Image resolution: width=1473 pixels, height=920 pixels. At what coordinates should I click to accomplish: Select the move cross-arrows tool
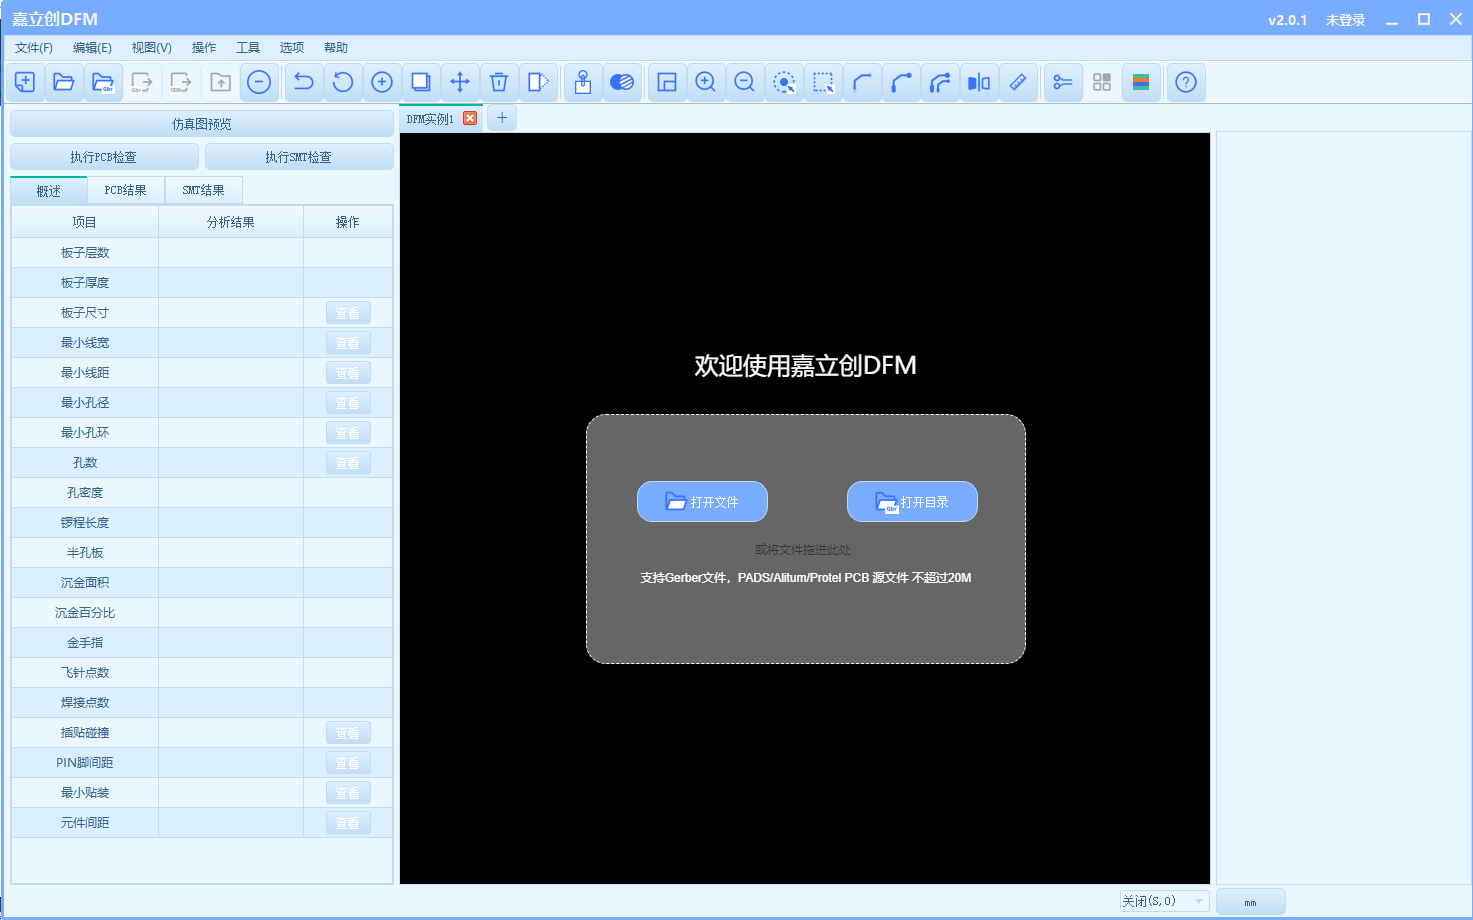(460, 82)
